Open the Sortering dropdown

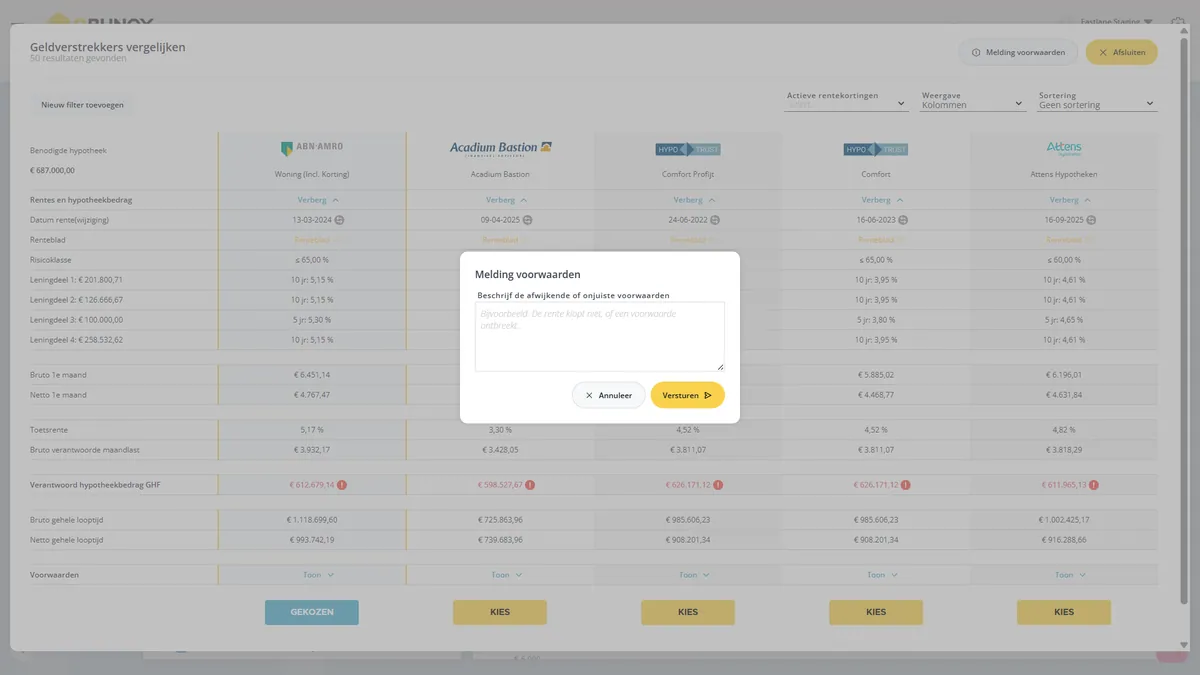[1097, 100]
